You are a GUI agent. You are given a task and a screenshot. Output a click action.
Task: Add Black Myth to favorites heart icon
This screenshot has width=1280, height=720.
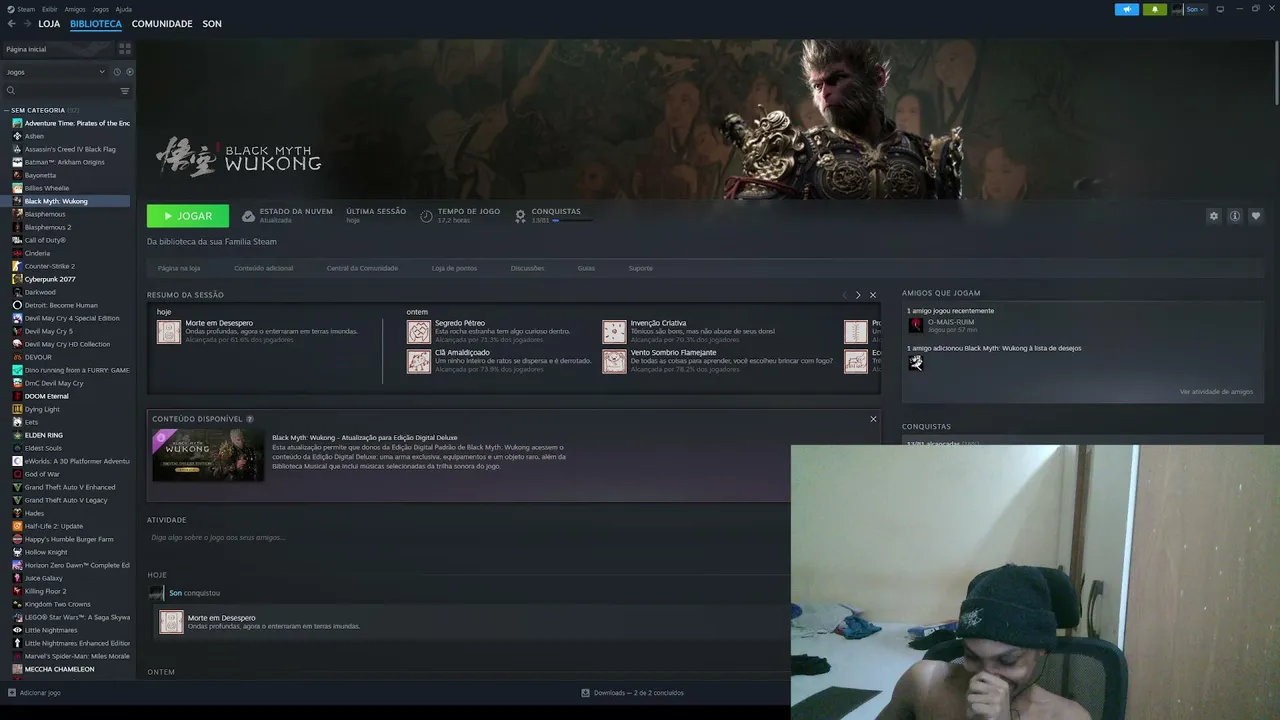pyautogui.click(x=1256, y=216)
